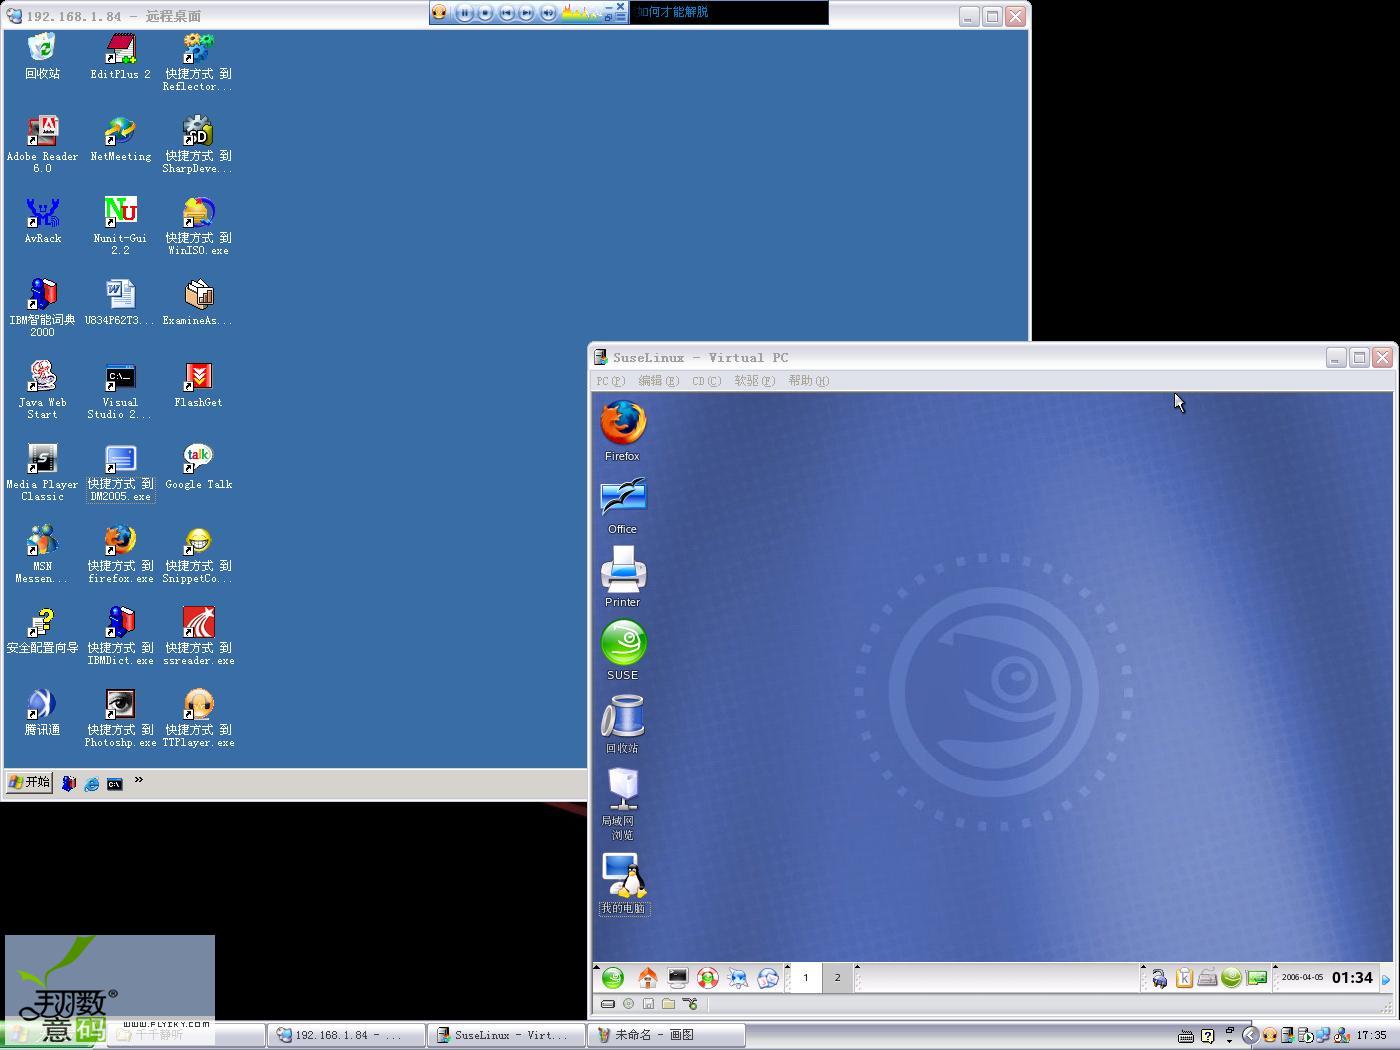Click the keyboard language bar icon
Viewport: 1400px width, 1050px height.
1186,1036
